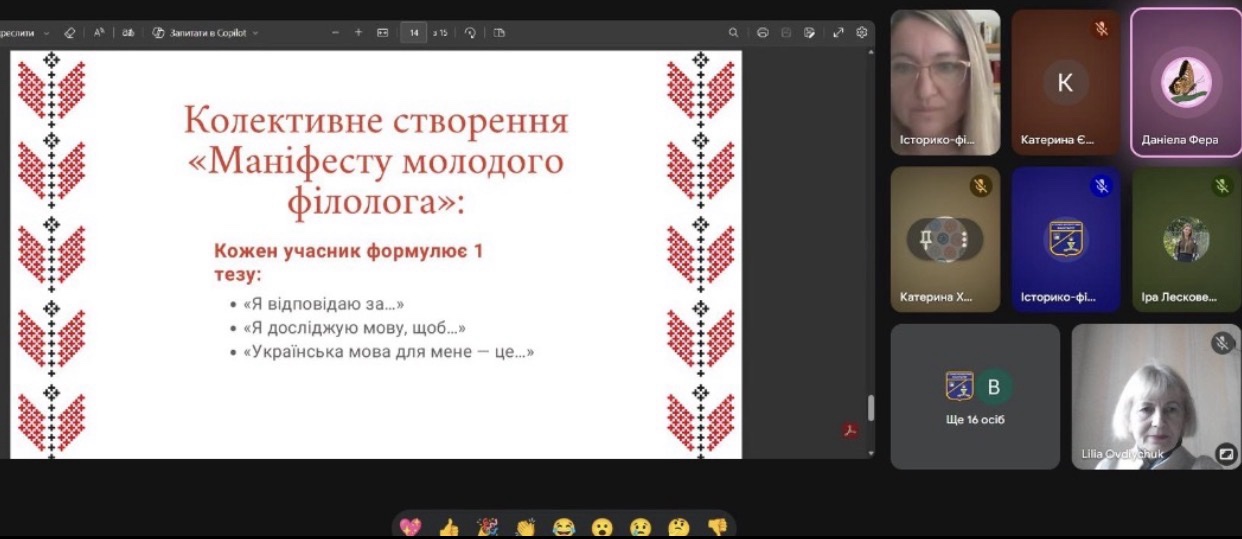Open the read aloud tool
This screenshot has height=539, width=1242.
tap(99, 32)
